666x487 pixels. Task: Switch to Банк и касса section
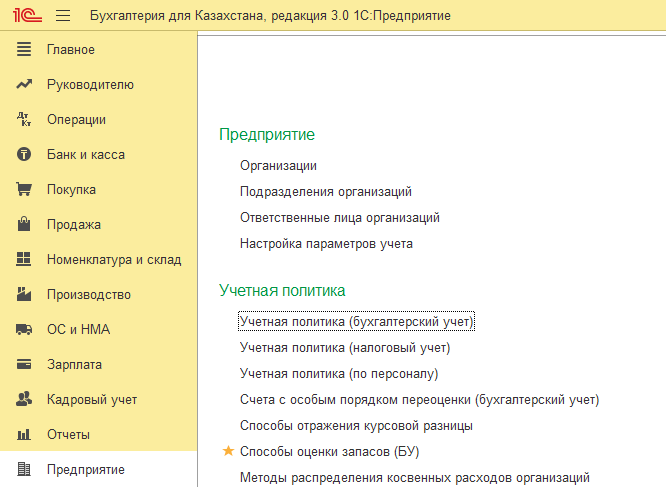86,155
